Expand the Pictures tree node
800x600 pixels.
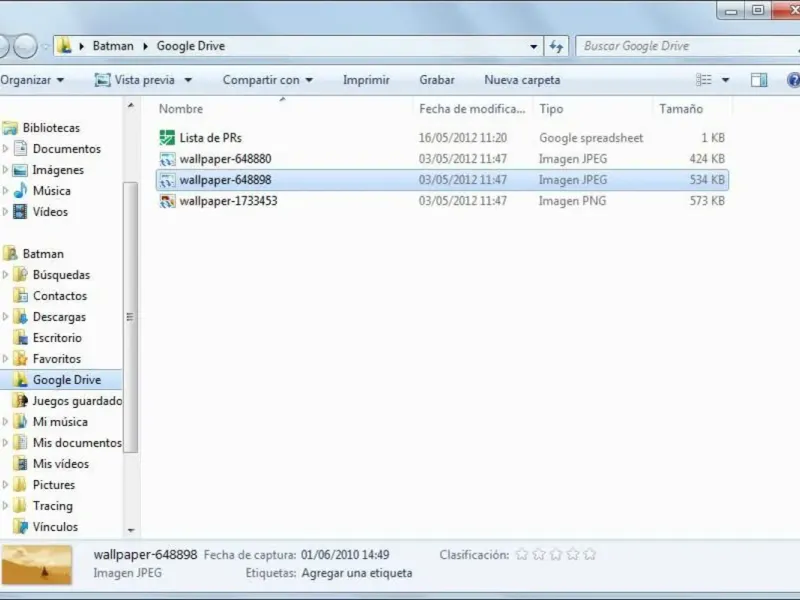6,484
